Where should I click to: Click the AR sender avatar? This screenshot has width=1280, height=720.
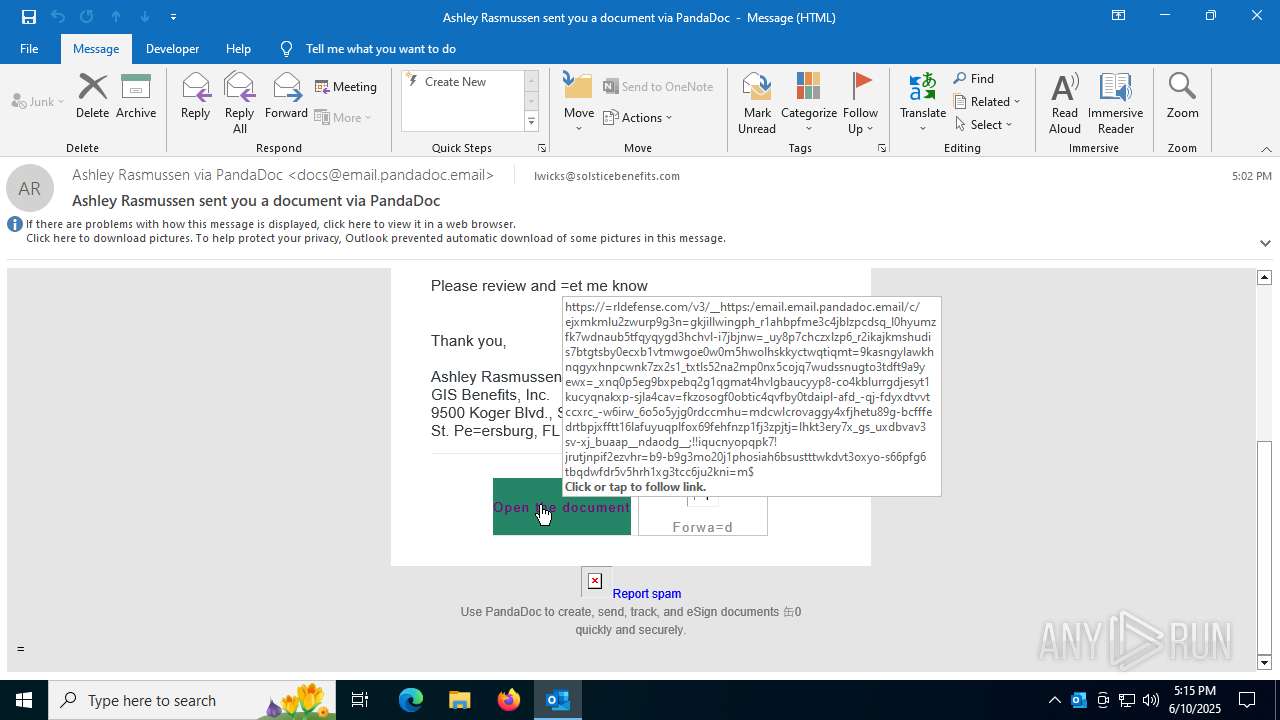click(x=30, y=188)
